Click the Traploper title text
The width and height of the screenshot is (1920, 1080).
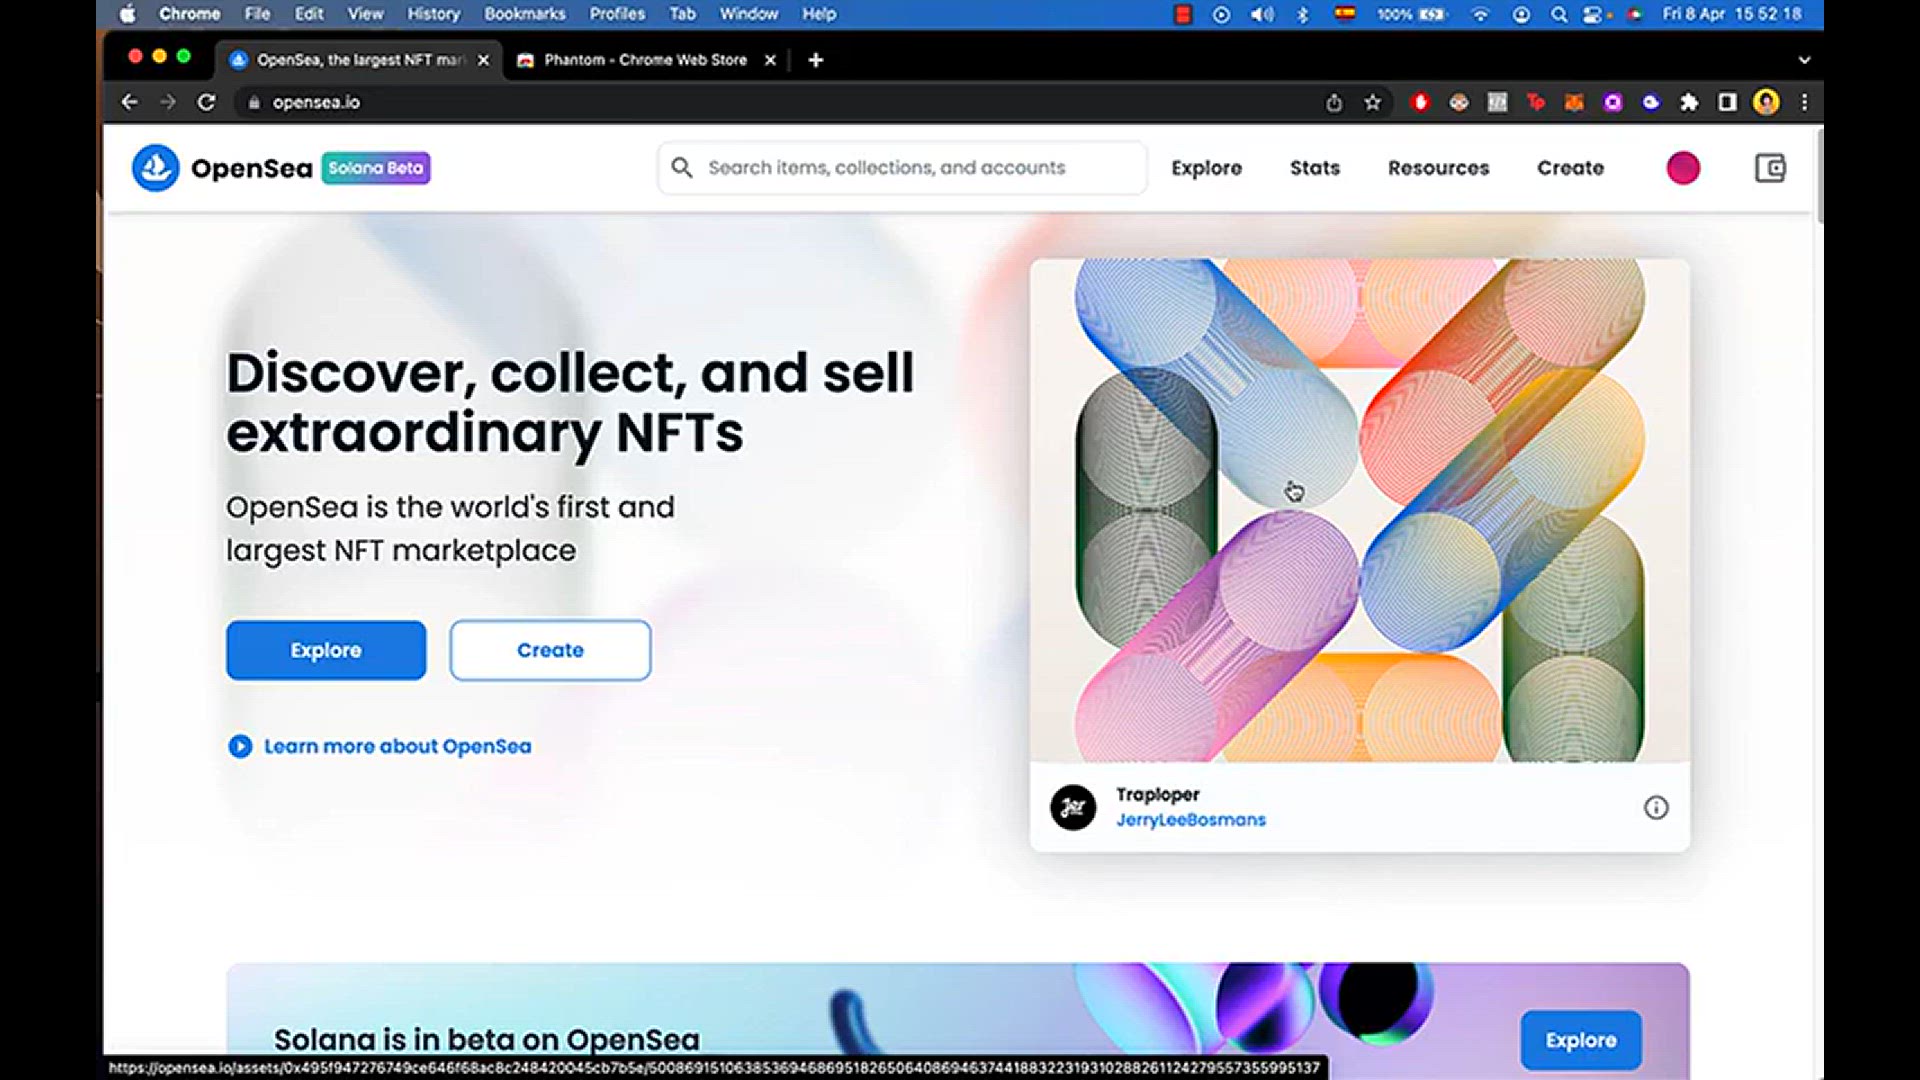click(1157, 794)
